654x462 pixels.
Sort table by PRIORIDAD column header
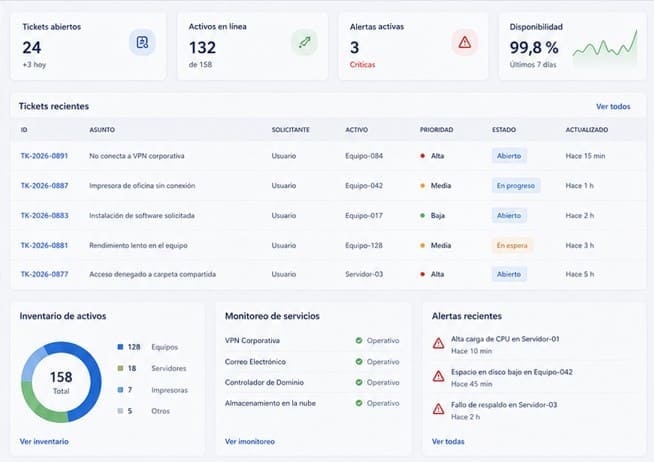[x=436, y=130]
